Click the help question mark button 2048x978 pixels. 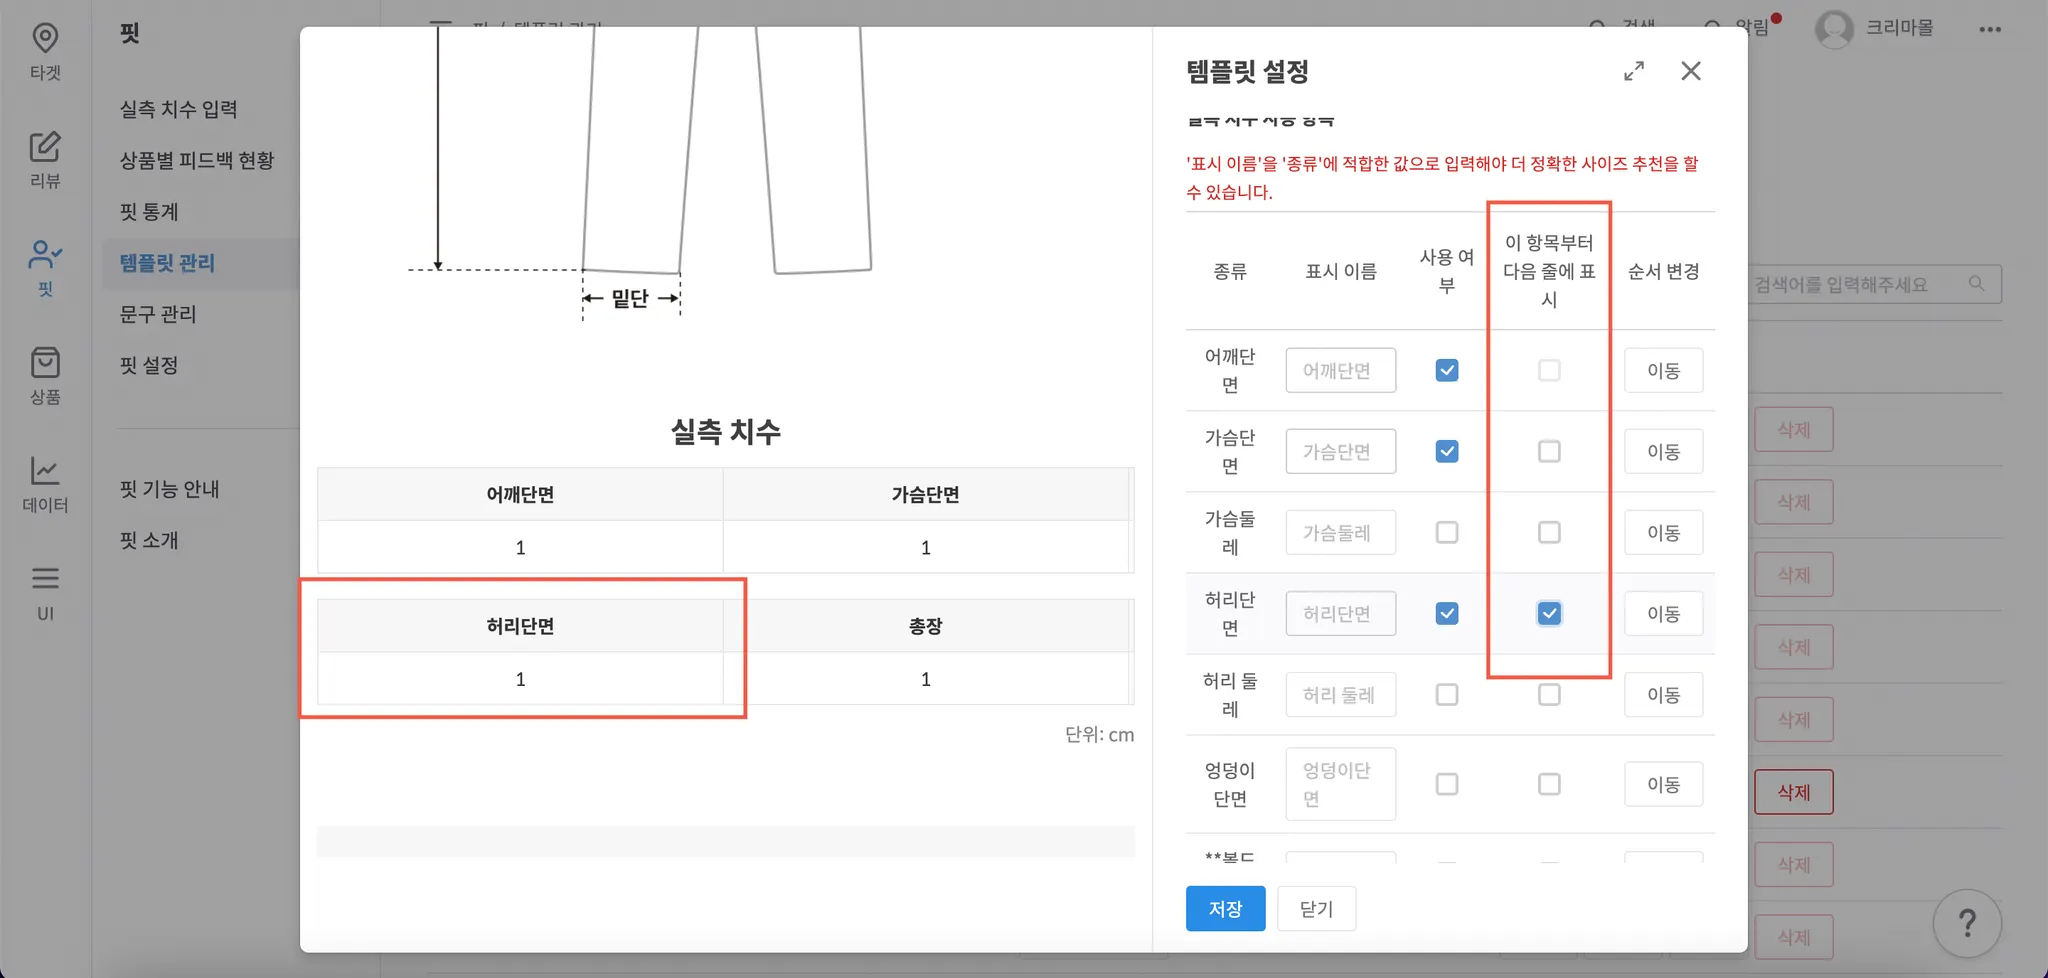point(1966,922)
